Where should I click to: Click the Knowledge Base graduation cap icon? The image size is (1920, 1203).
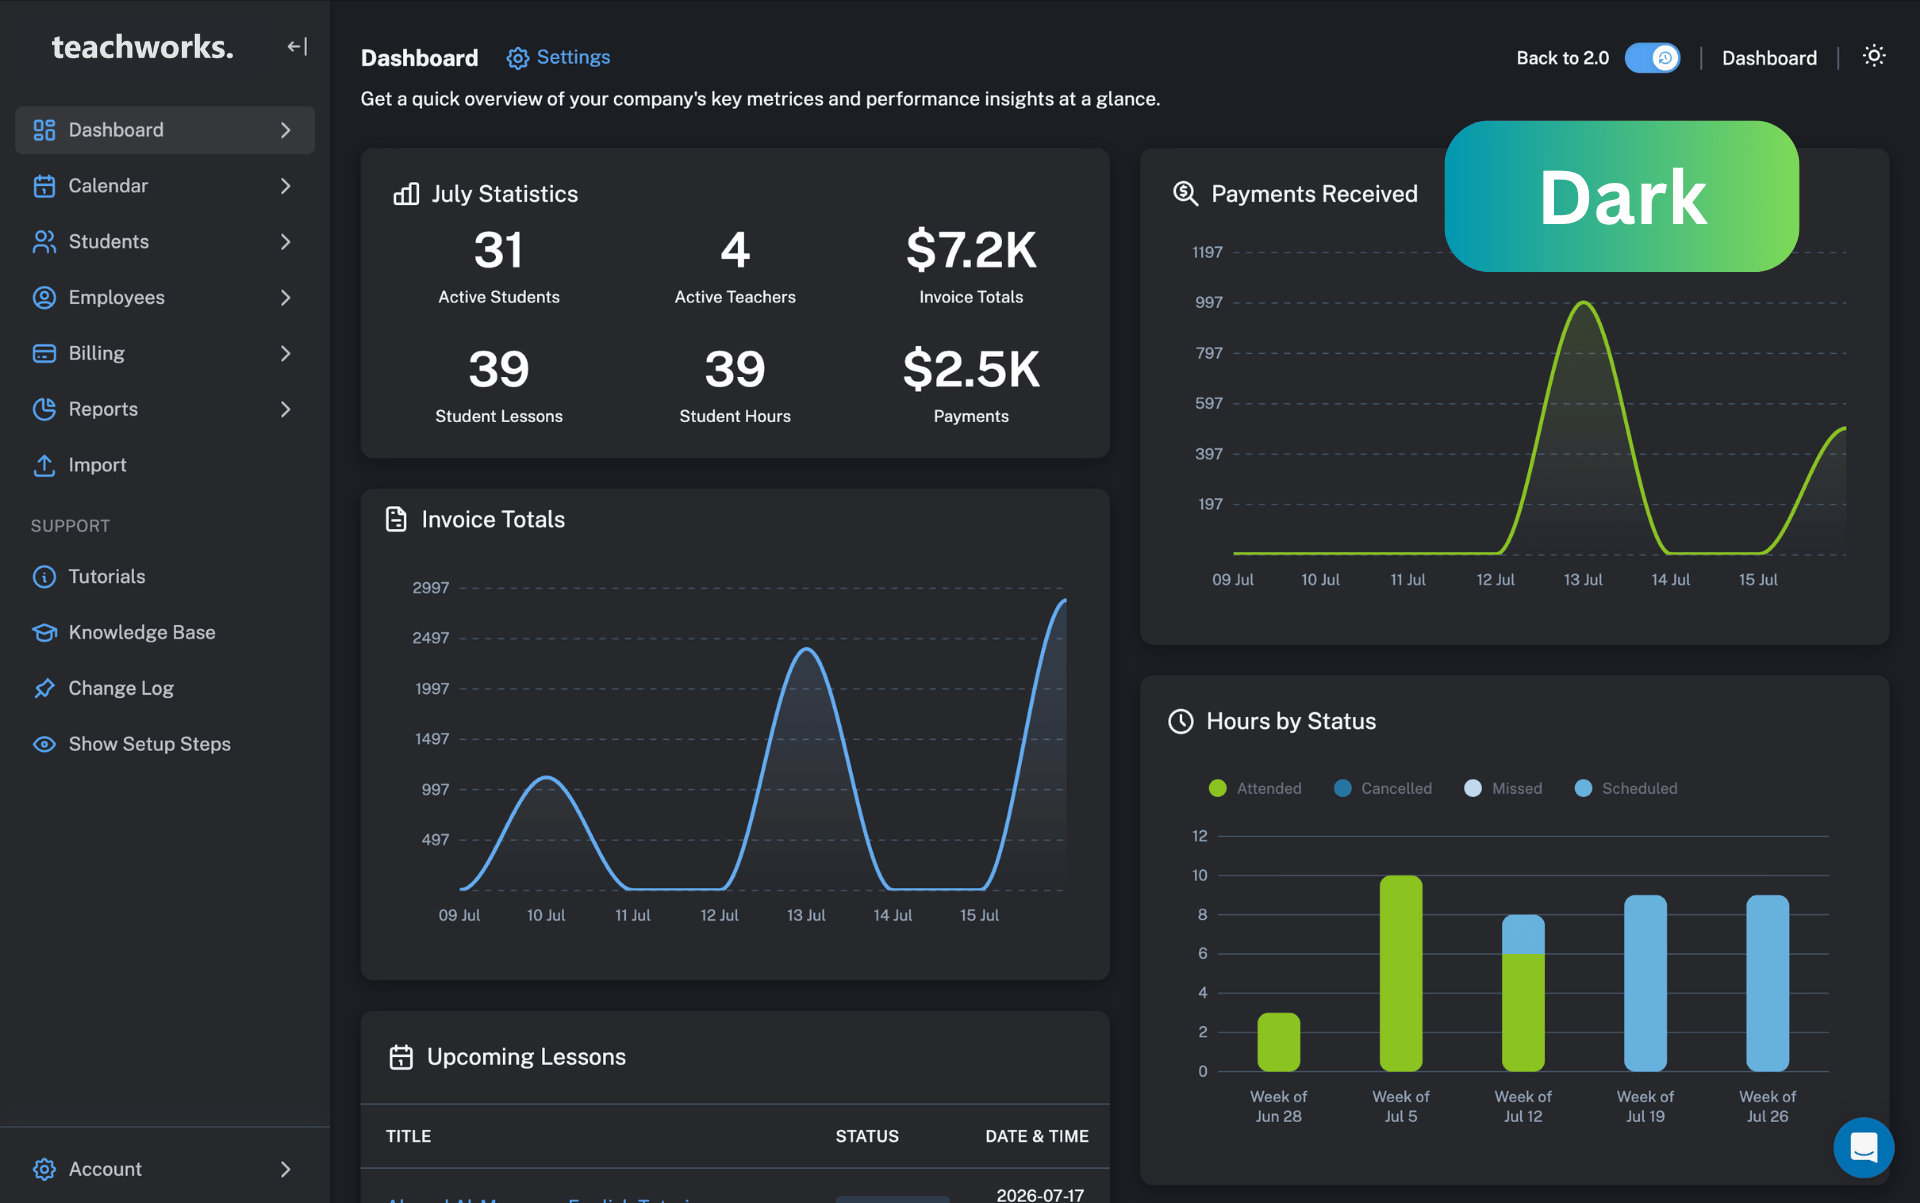(44, 633)
